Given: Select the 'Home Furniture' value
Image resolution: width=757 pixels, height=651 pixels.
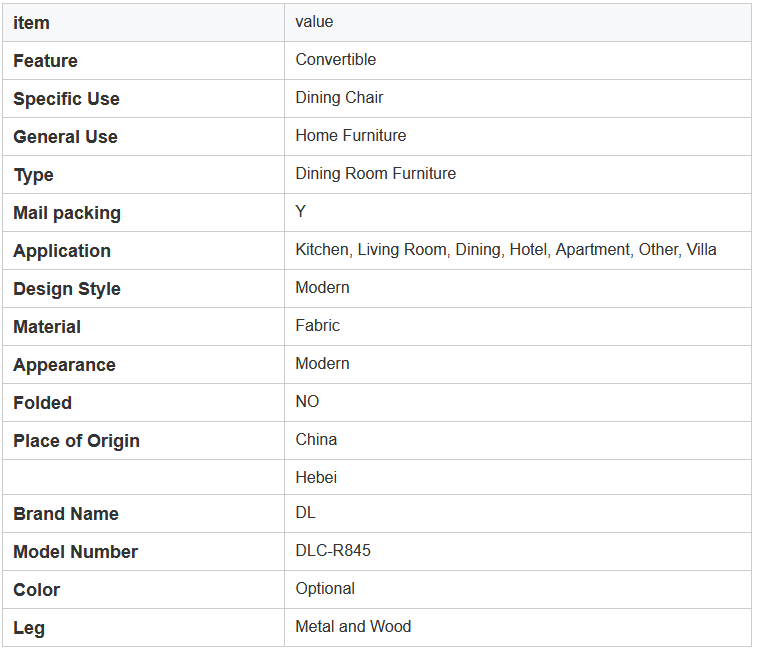Looking at the screenshot, I should point(350,135).
